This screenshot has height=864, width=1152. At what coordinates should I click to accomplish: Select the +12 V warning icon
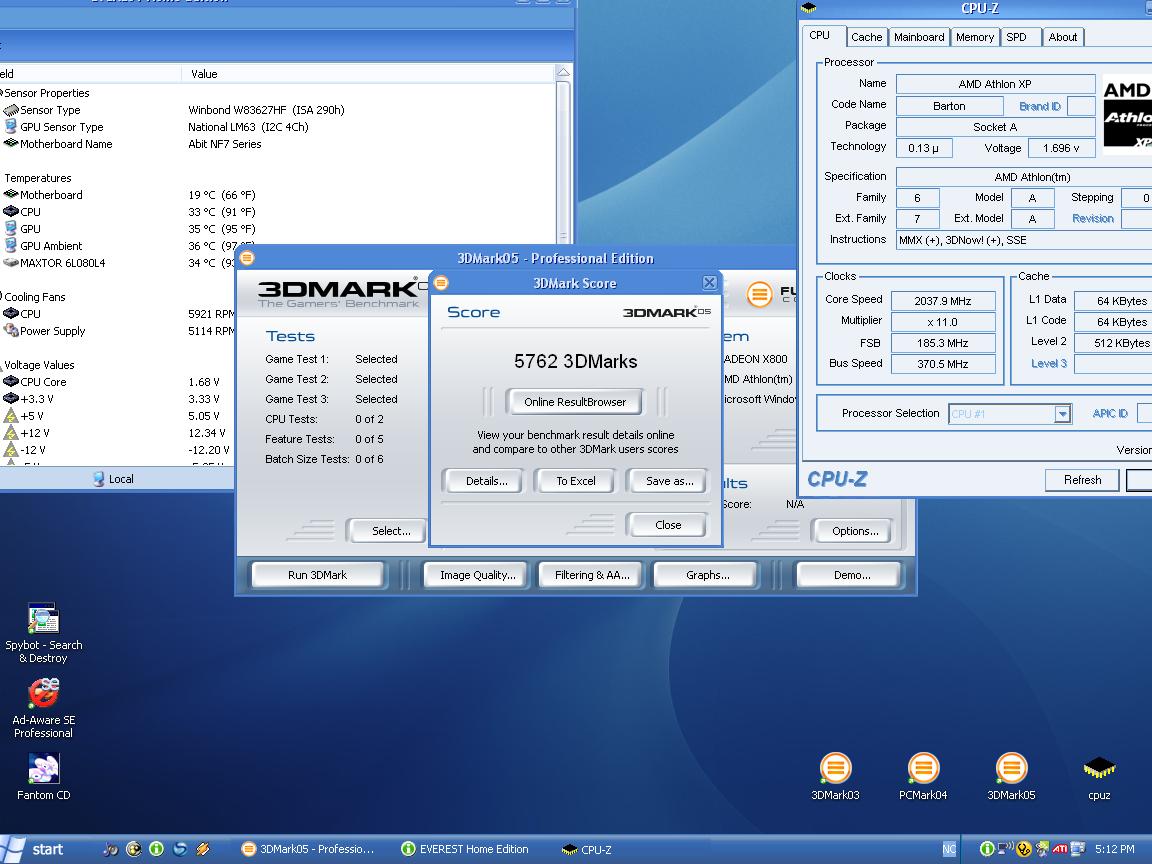[x=10, y=433]
